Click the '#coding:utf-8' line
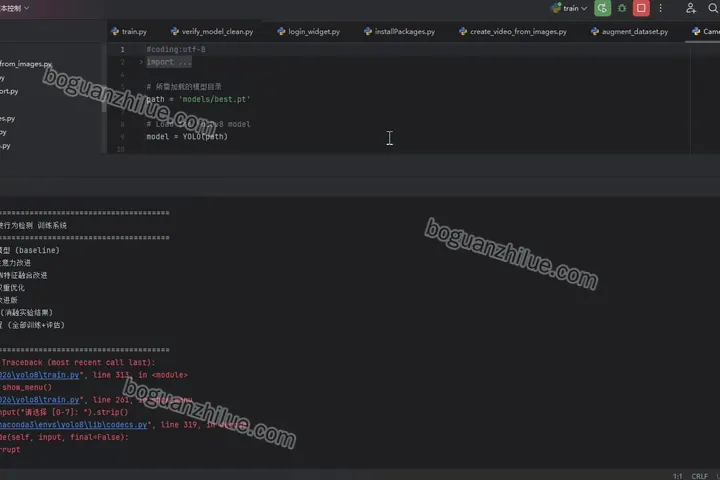The height and width of the screenshot is (480, 720). (176, 49)
